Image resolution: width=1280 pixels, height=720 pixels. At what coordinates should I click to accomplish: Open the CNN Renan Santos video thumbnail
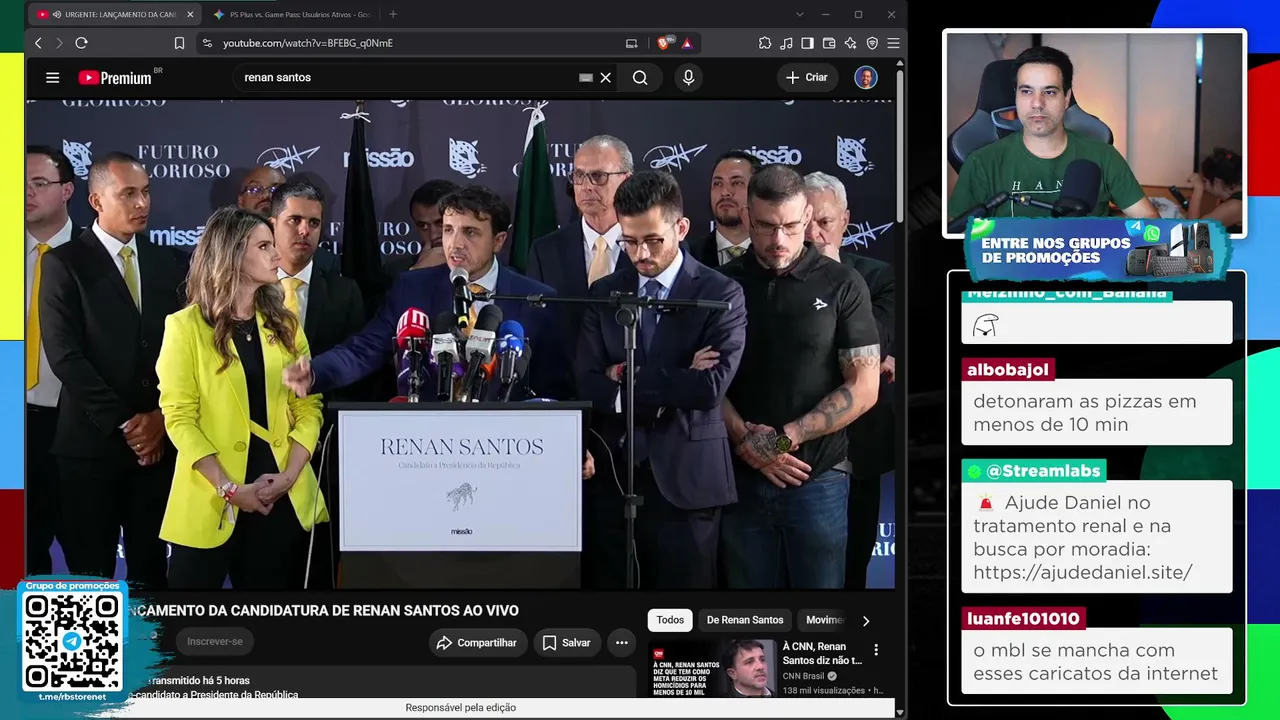[713, 668]
